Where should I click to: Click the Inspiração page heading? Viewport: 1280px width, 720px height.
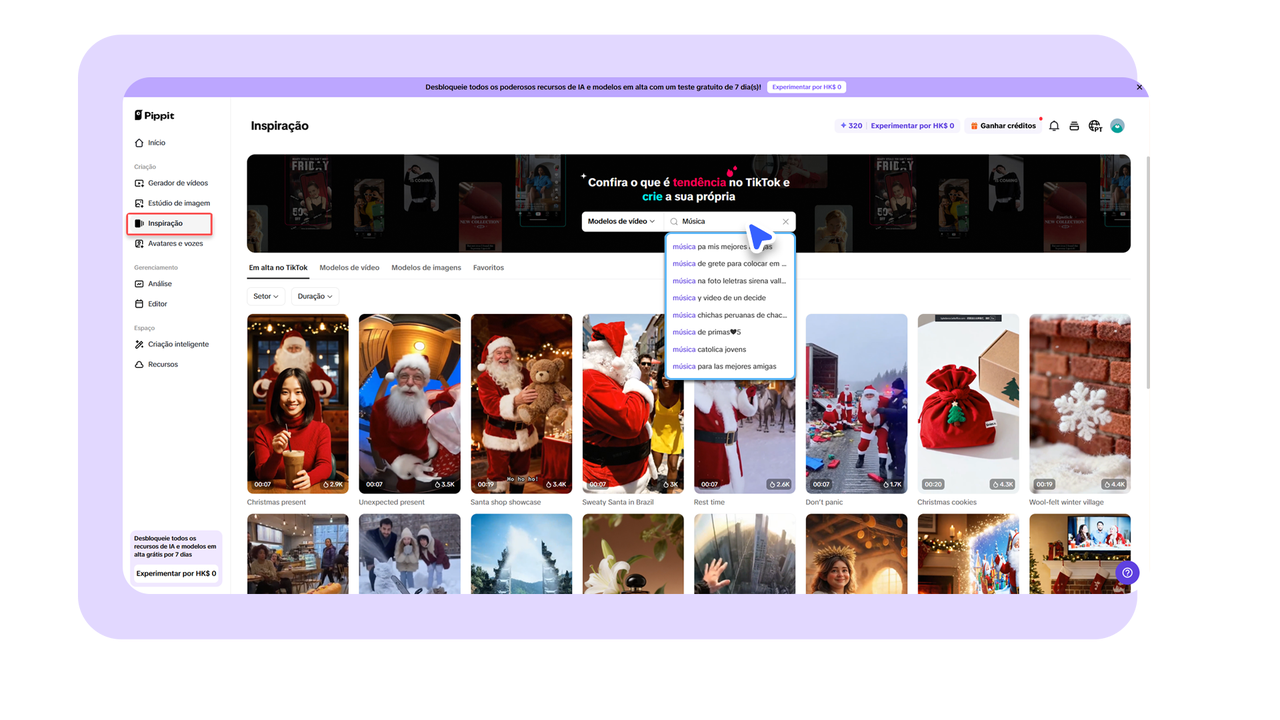[x=280, y=126]
